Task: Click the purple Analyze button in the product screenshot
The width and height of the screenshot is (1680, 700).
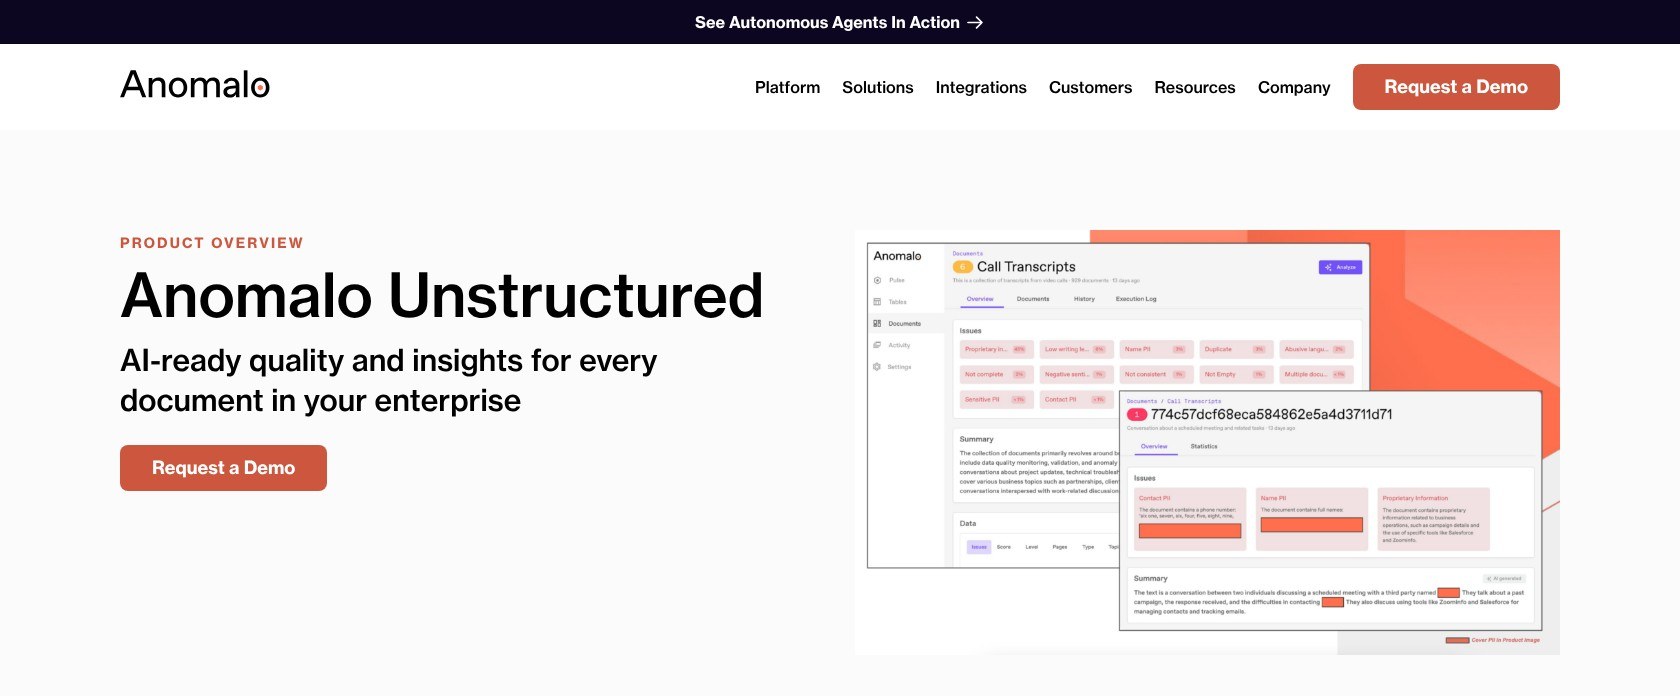Action: tap(1340, 267)
